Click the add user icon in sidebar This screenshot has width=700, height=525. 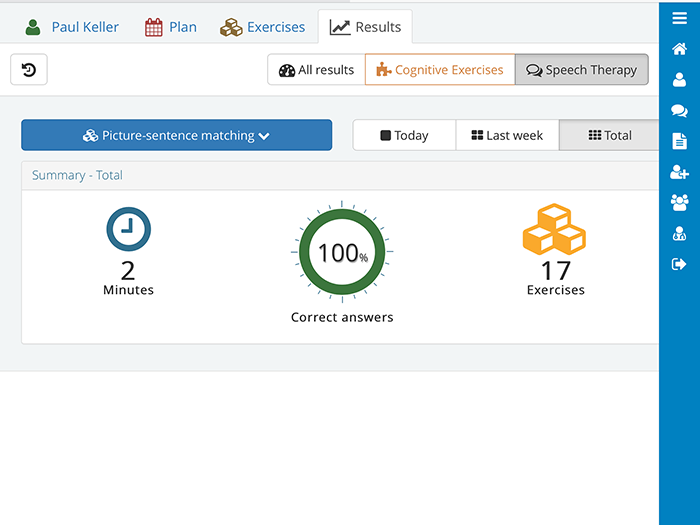click(679, 172)
